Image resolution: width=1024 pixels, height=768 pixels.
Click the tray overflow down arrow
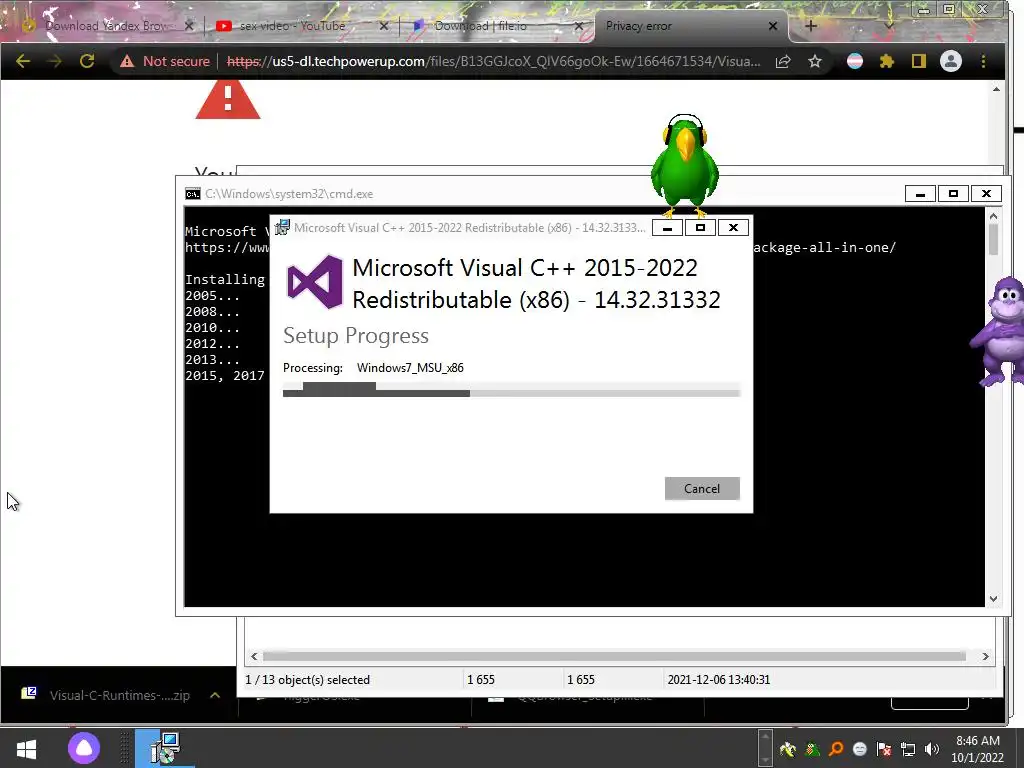pyautogui.click(x=765, y=760)
